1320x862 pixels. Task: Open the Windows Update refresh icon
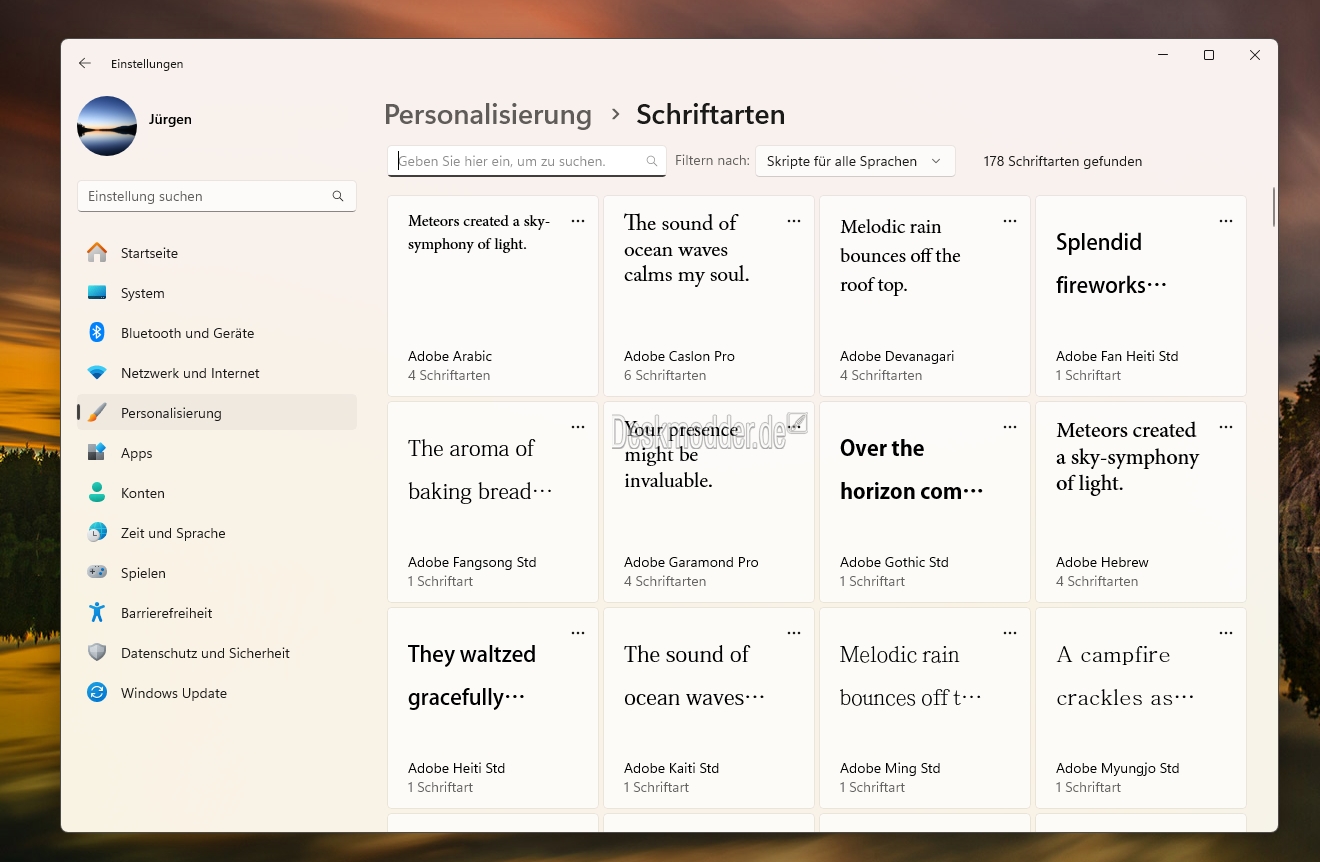97,693
